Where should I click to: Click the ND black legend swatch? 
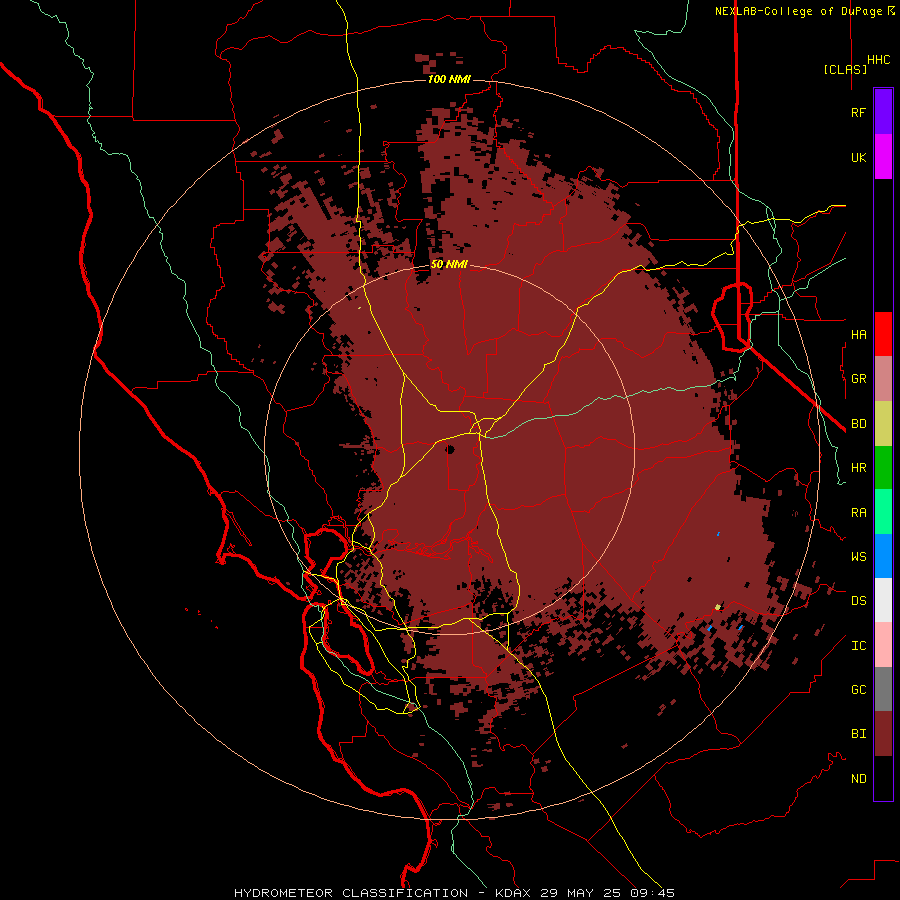[x=883, y=778]
